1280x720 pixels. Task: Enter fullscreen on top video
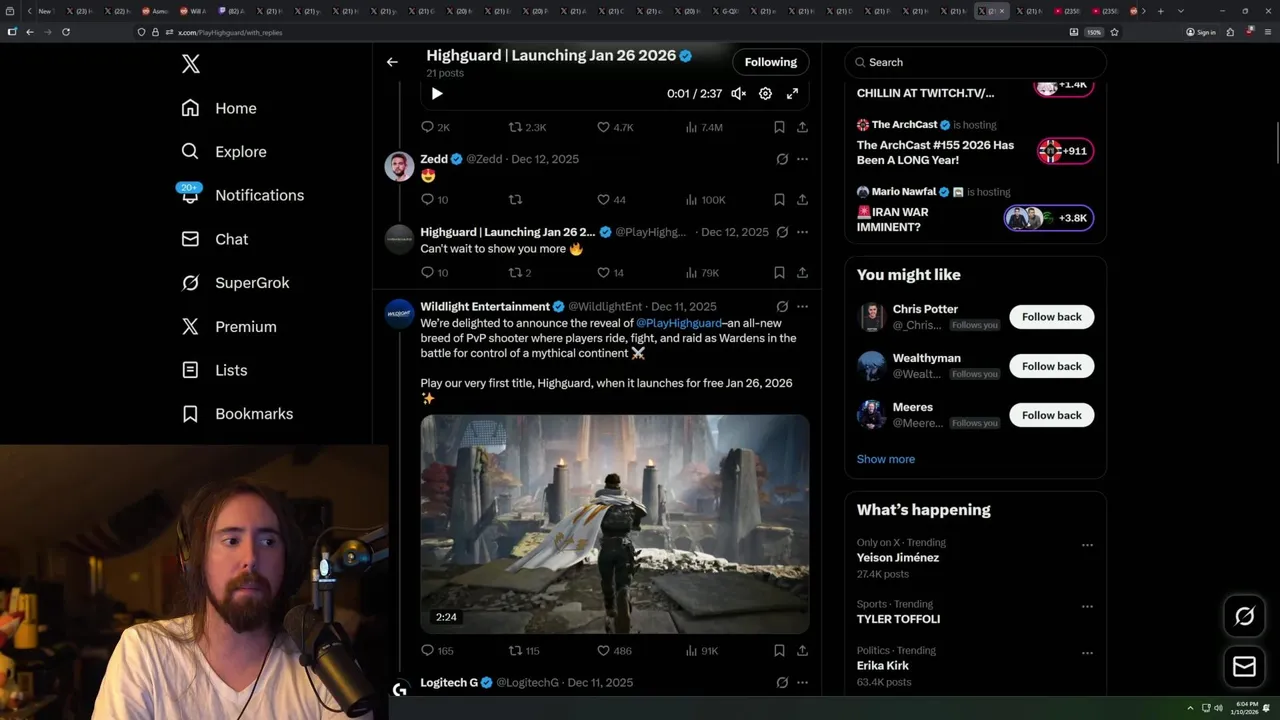792,93
